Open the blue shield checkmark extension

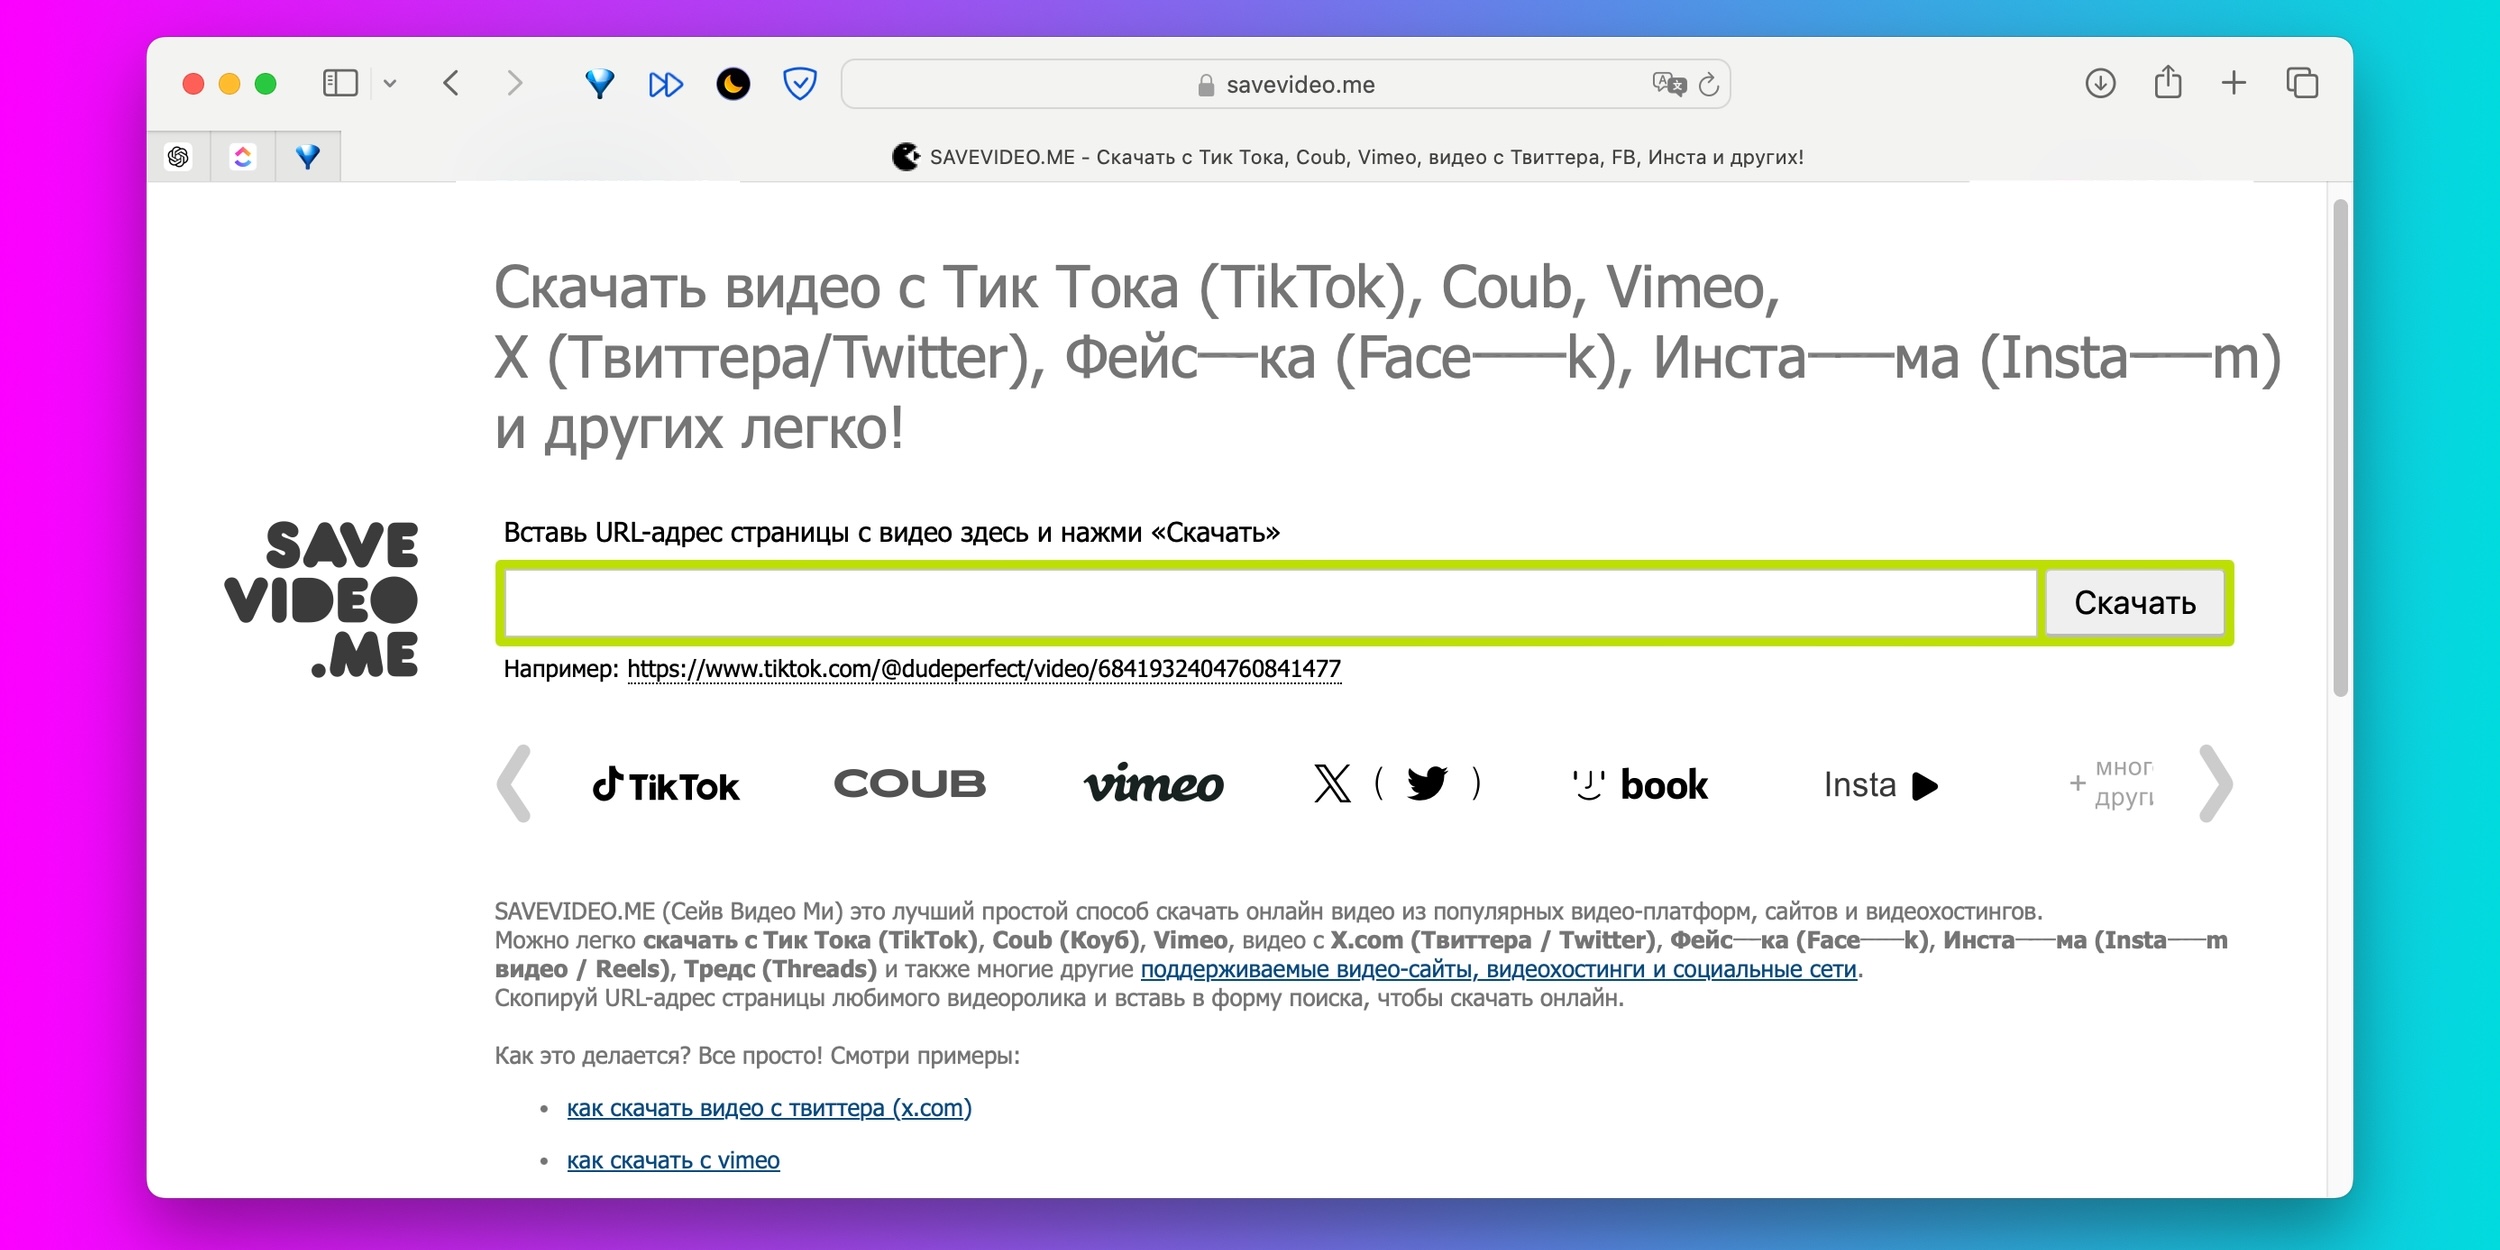800,83
